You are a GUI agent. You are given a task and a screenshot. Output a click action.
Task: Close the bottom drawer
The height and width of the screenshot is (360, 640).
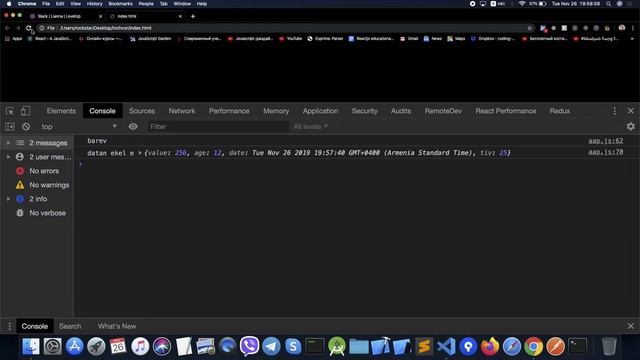[631, 326]
